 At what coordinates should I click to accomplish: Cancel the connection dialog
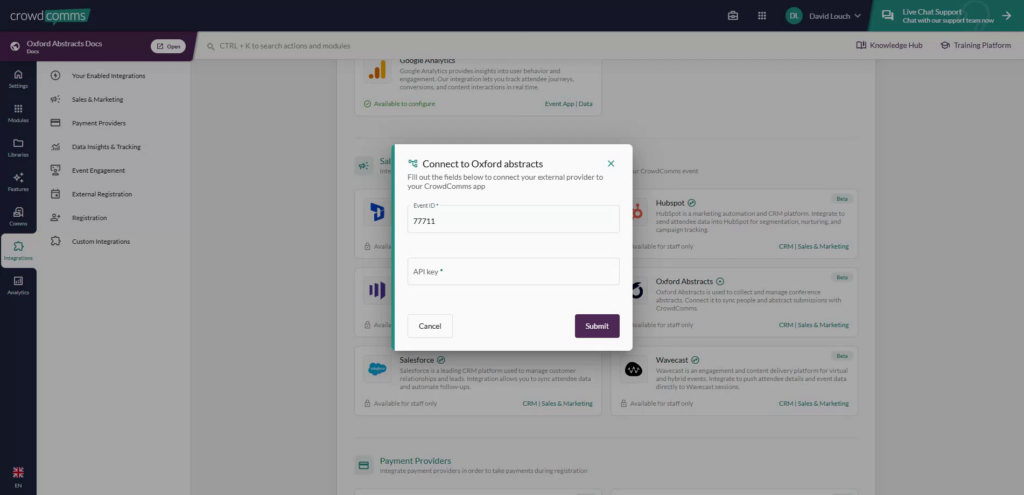tap(430, 326)
